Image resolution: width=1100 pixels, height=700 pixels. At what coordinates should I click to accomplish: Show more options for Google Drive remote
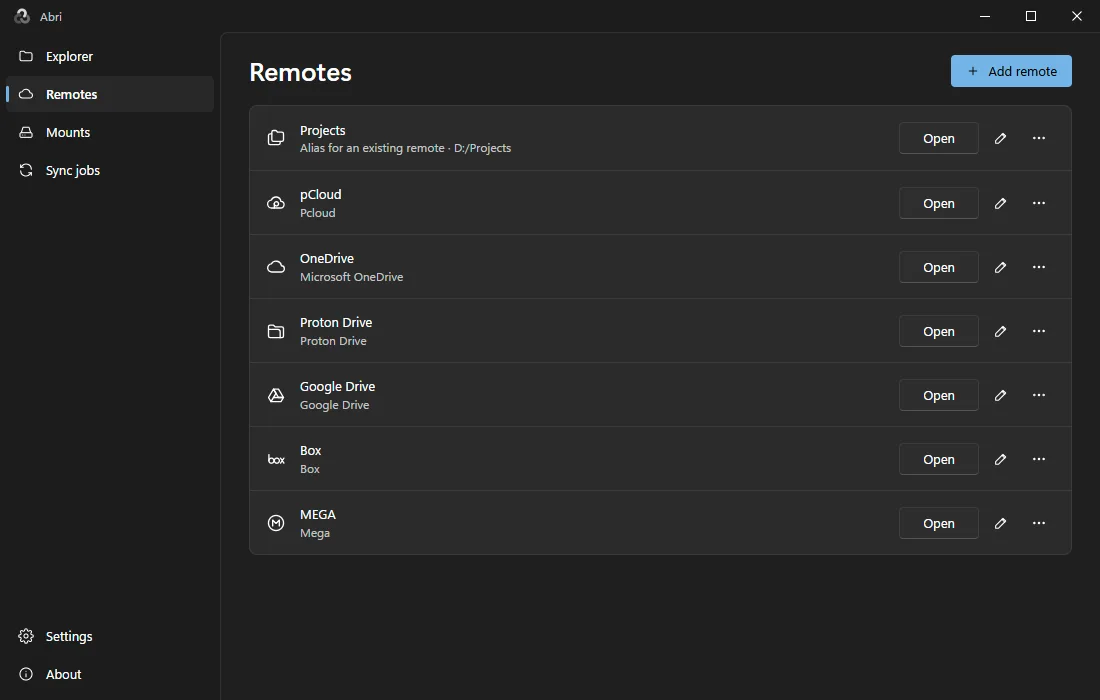[x=1039, y=395]
